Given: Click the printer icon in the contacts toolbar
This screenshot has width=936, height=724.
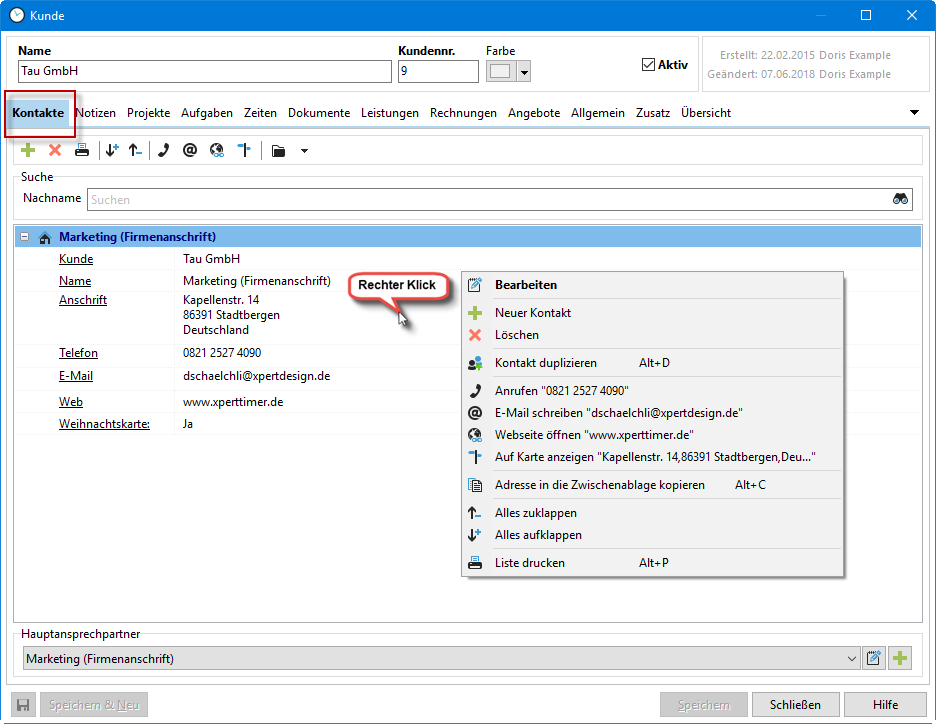Looking at the screenshot, I should pos(82,151).
